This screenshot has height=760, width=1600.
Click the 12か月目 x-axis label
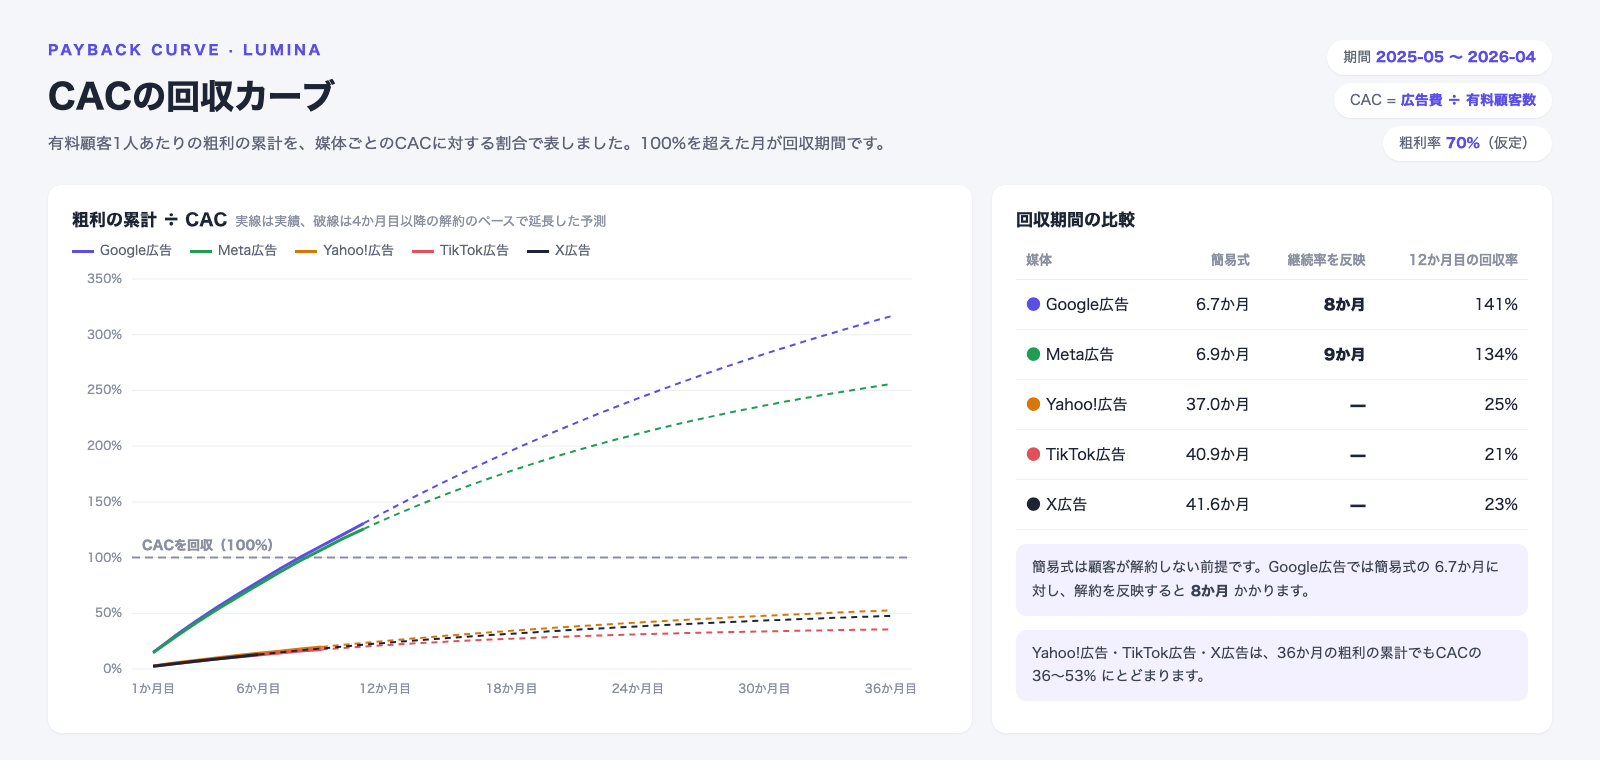click(385, 689)
